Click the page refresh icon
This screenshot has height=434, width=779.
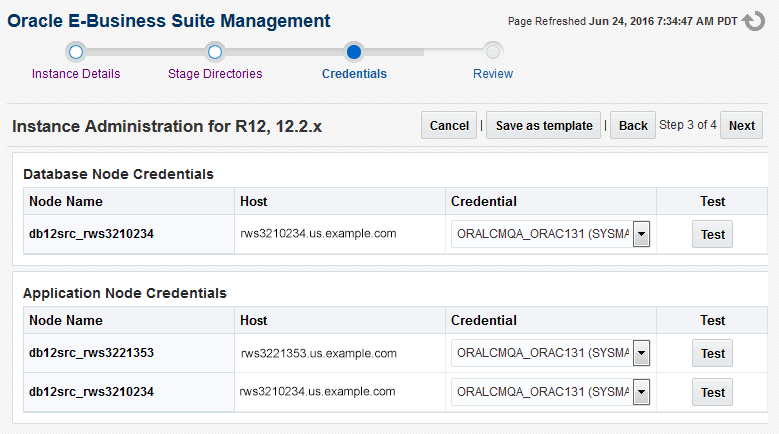[753, 21]
